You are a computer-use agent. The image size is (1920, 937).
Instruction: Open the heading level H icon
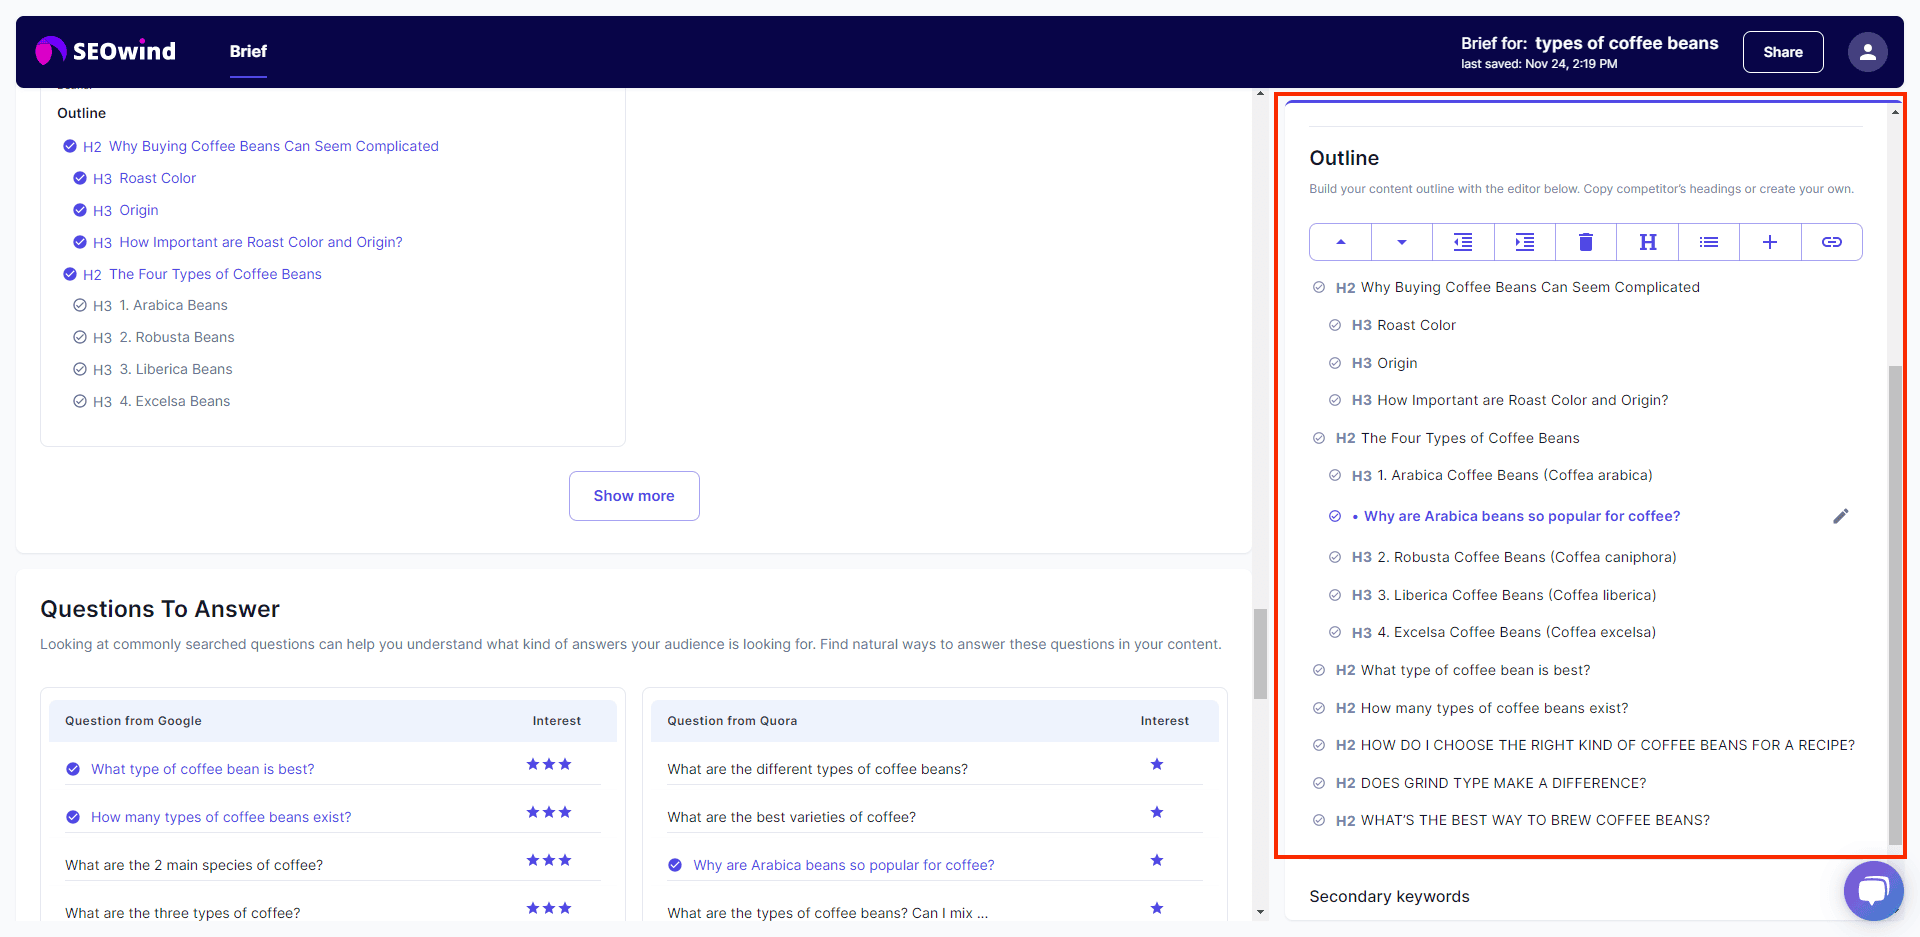tap(1647, 242)
